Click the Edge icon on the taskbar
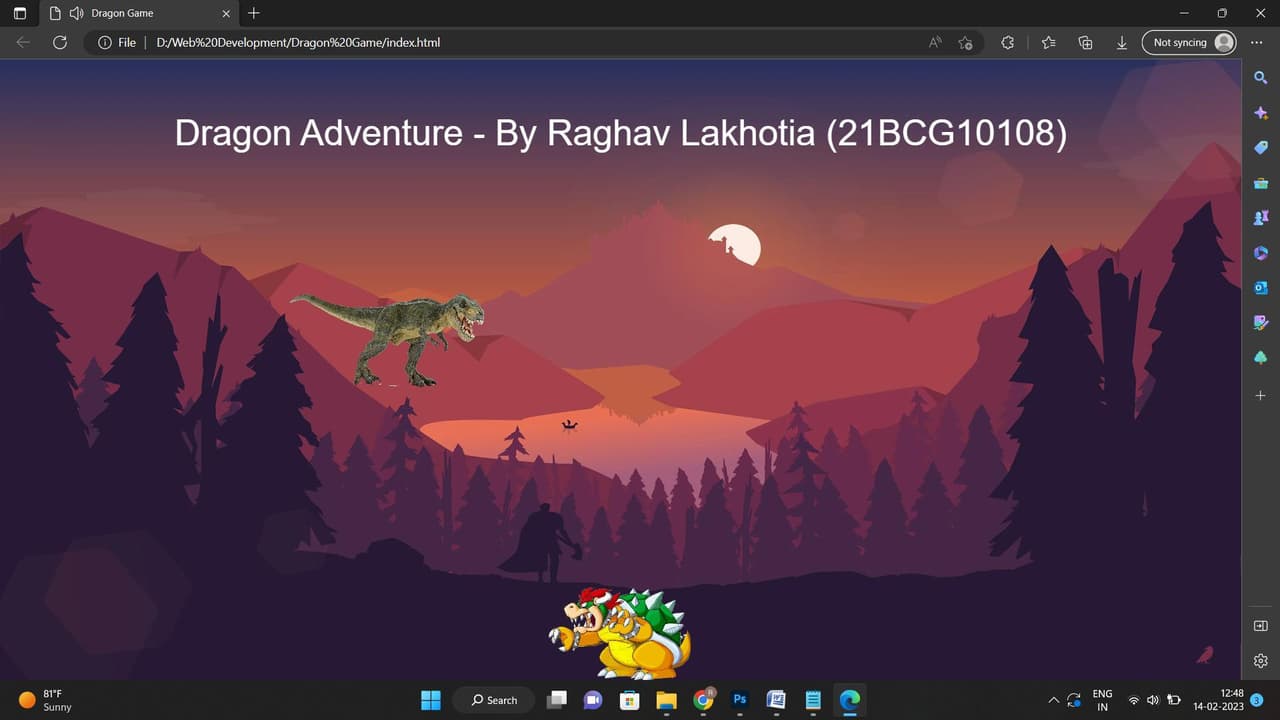Image resolution: width=1280 pixels, height=720 pixels. [x=850, y=700]
